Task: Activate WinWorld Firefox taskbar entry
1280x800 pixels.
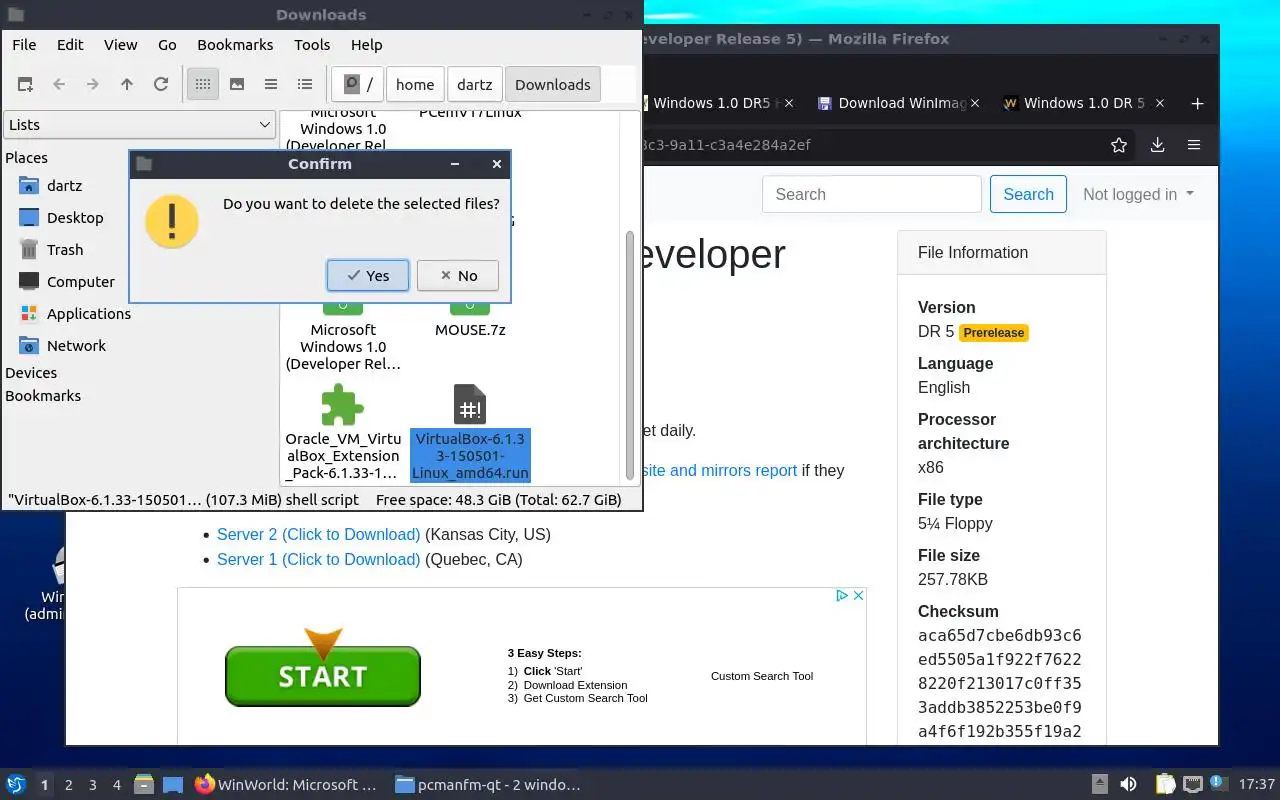Action: (287, 785)
